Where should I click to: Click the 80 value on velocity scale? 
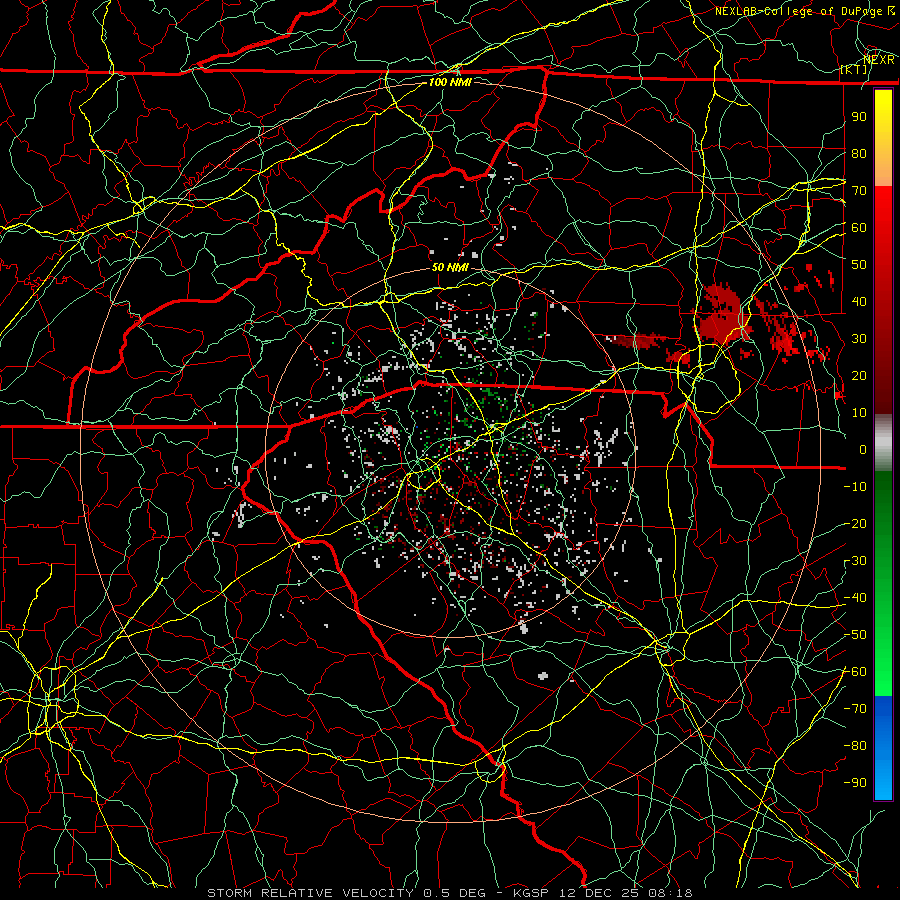coord(859,153)
